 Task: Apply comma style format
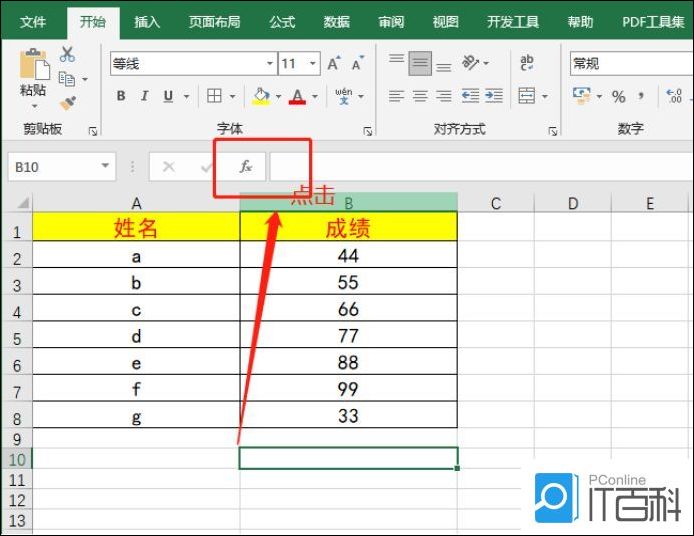tap(641, 96)
